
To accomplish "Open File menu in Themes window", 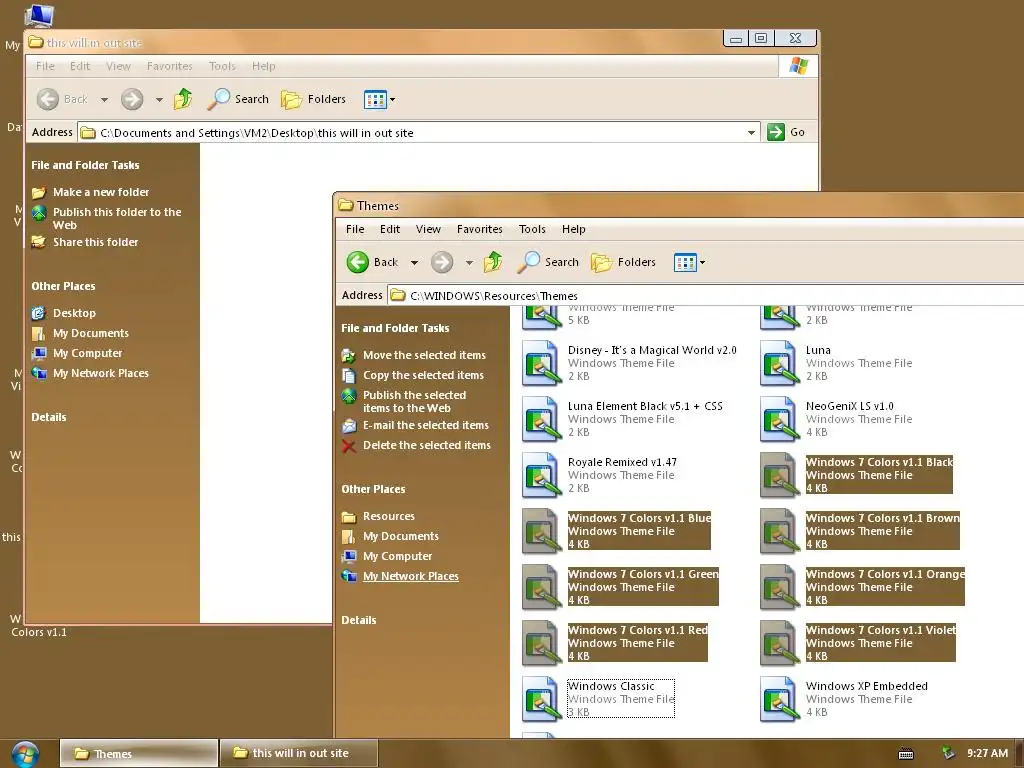I will [355, 229].
